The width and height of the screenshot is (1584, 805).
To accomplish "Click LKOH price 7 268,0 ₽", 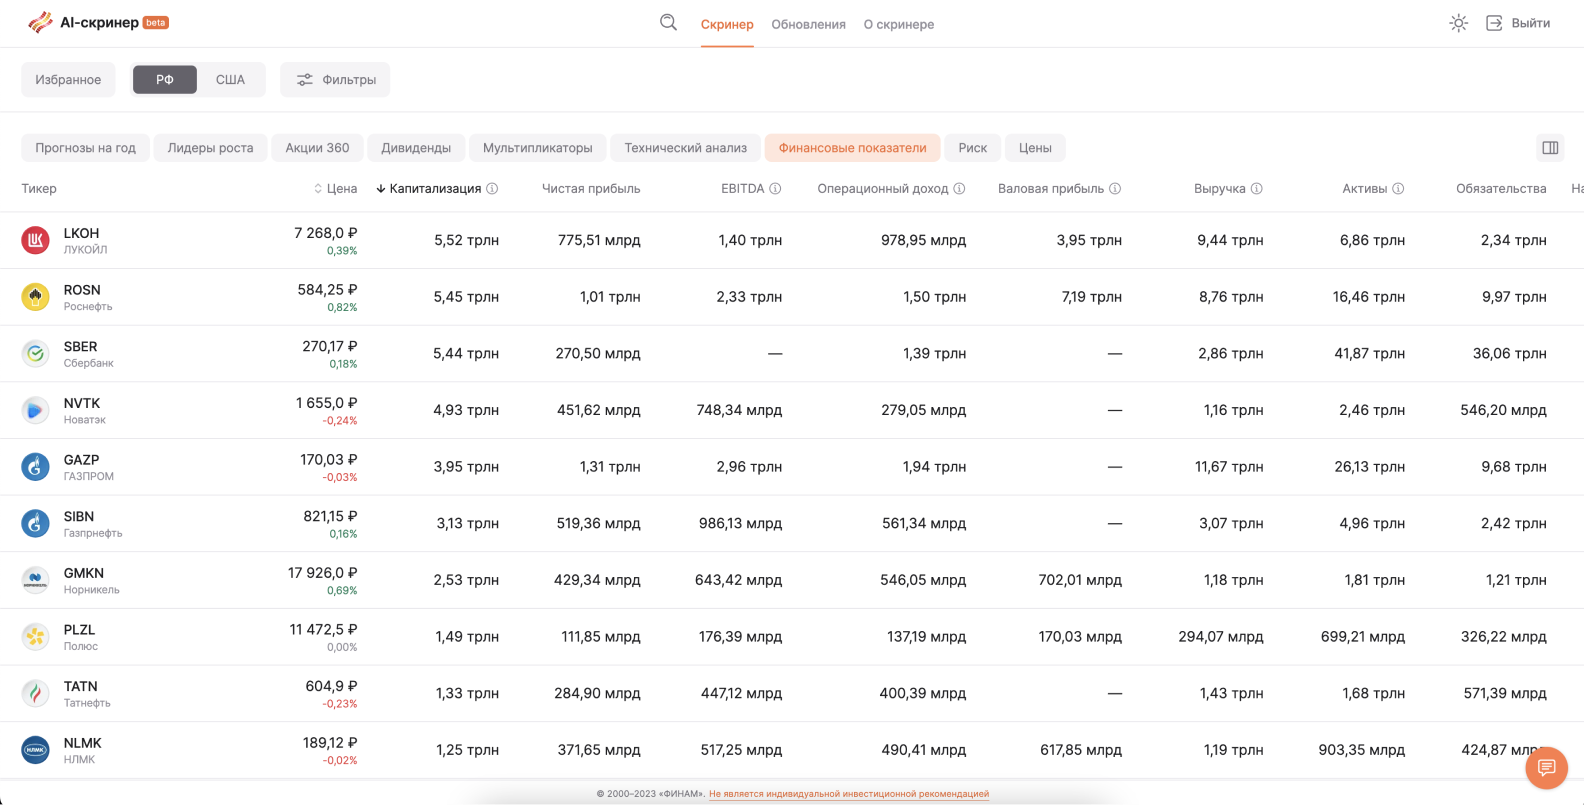I will (325, 233).
